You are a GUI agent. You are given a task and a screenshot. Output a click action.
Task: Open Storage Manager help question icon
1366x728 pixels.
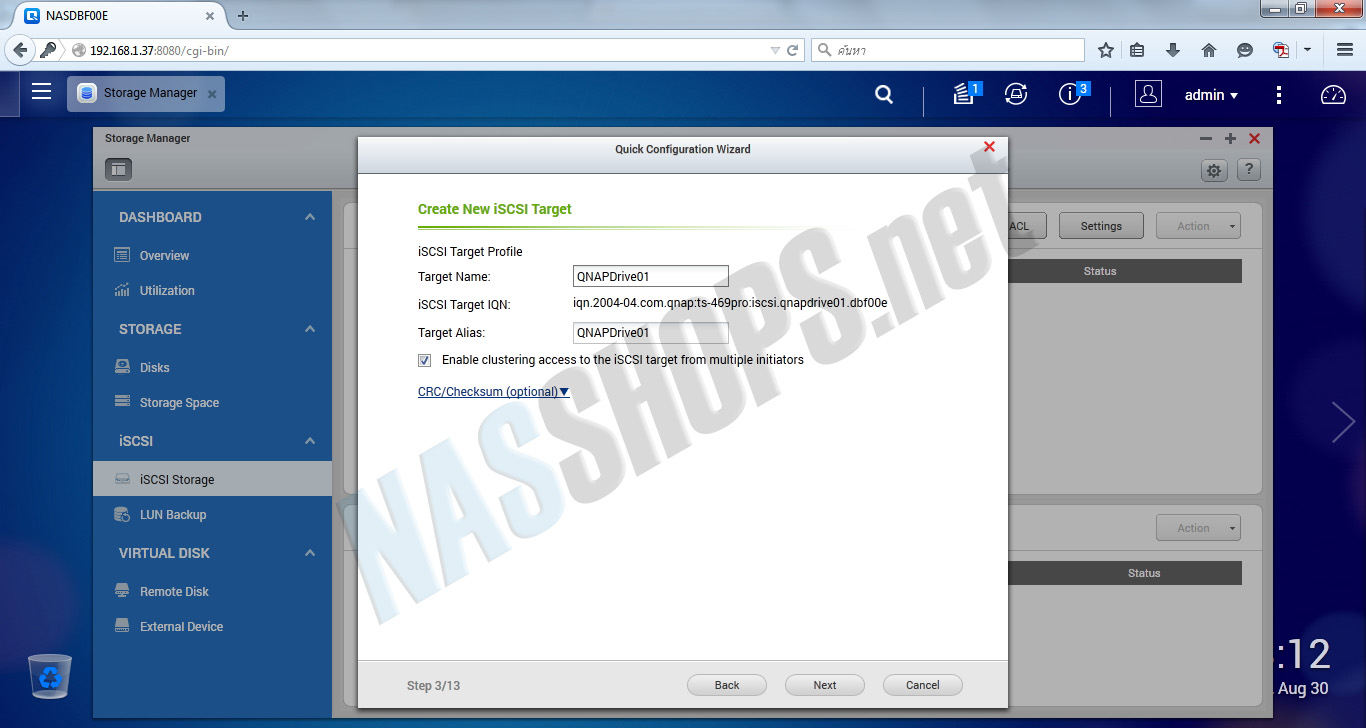click(1249, 170)
